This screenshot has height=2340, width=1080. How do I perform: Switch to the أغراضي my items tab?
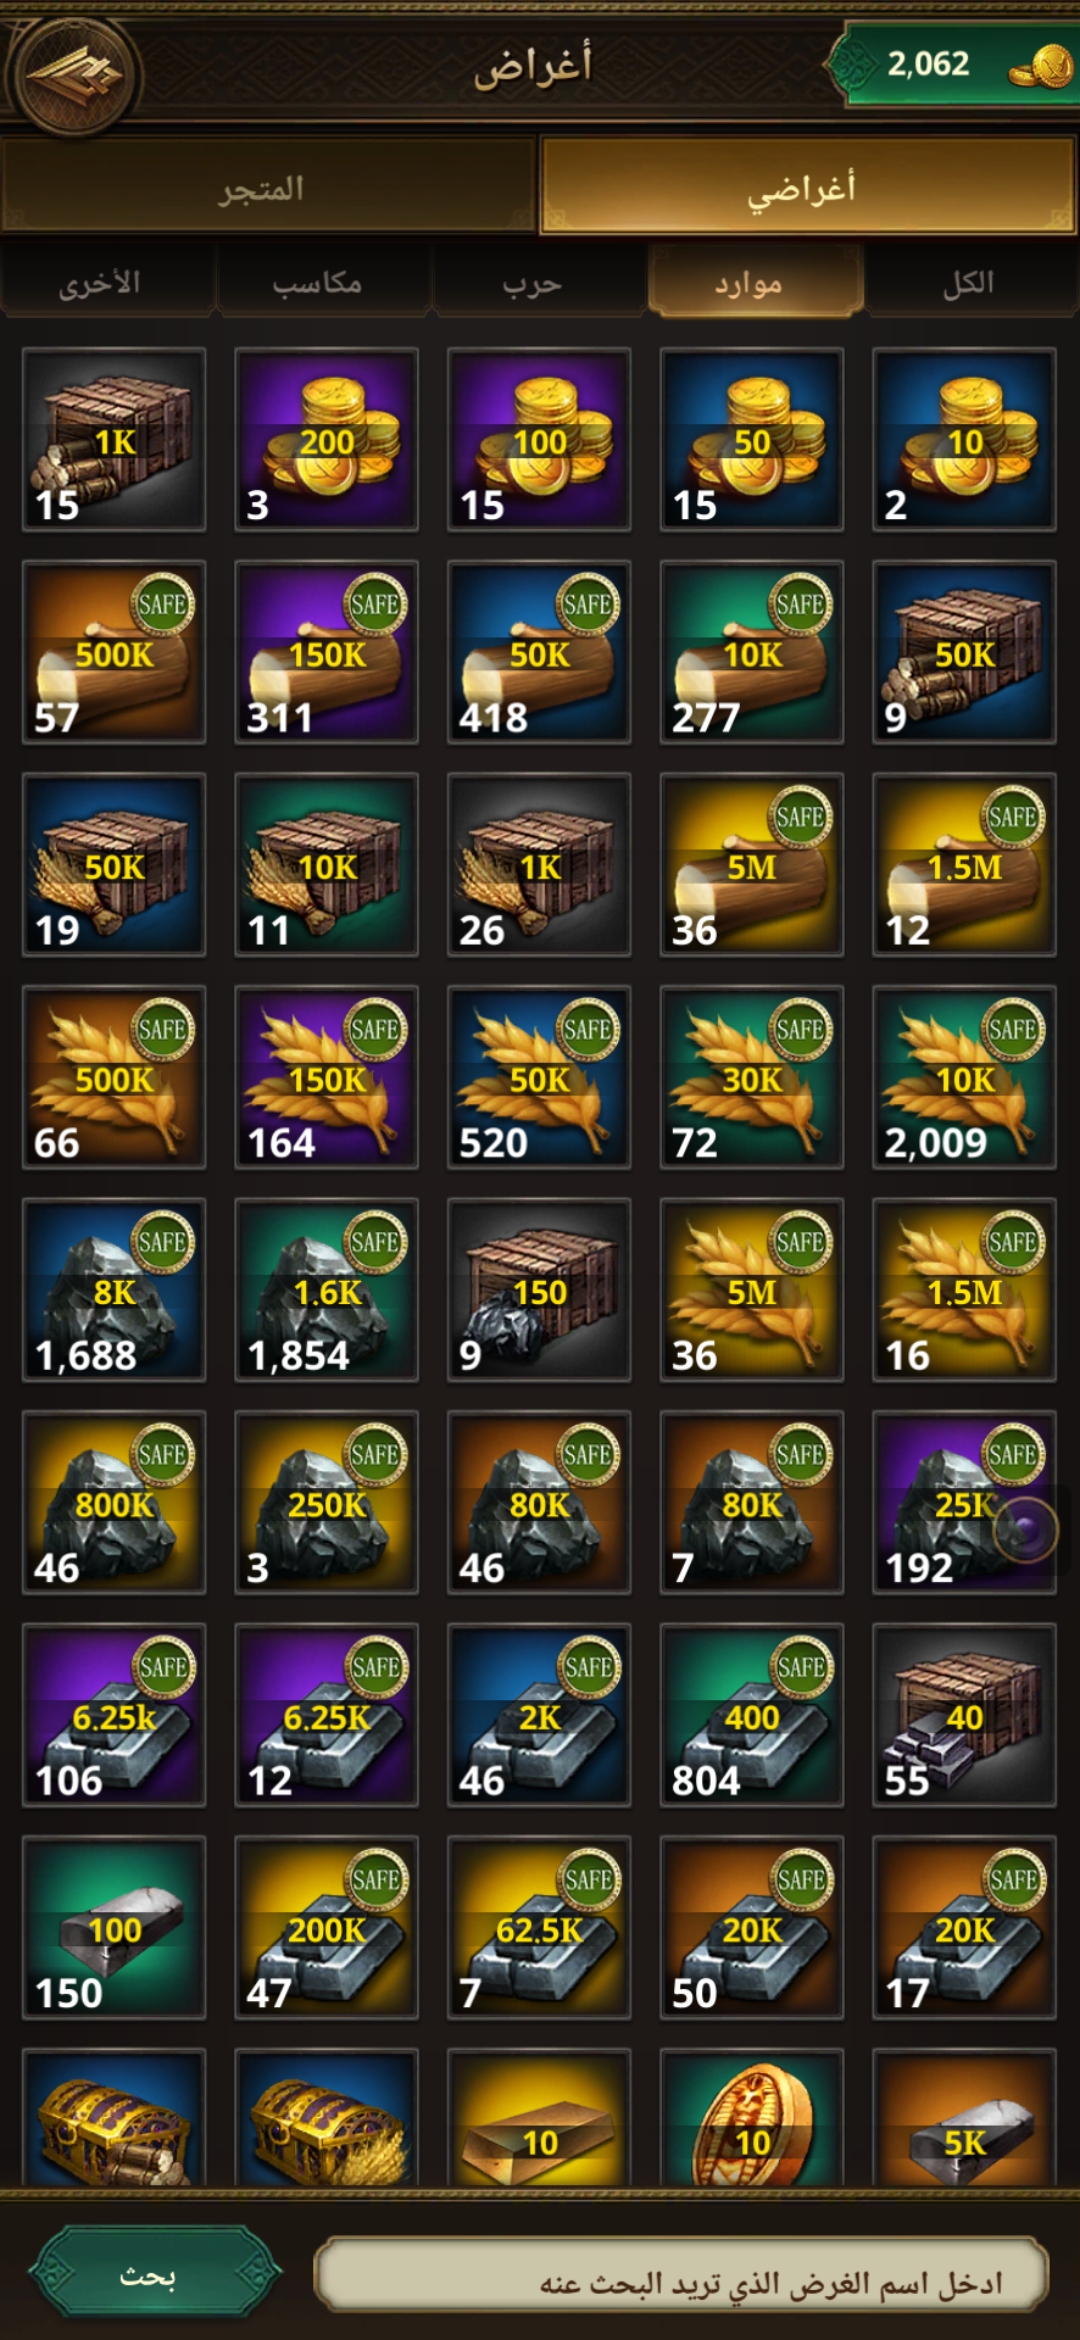(x=808, y=187)
